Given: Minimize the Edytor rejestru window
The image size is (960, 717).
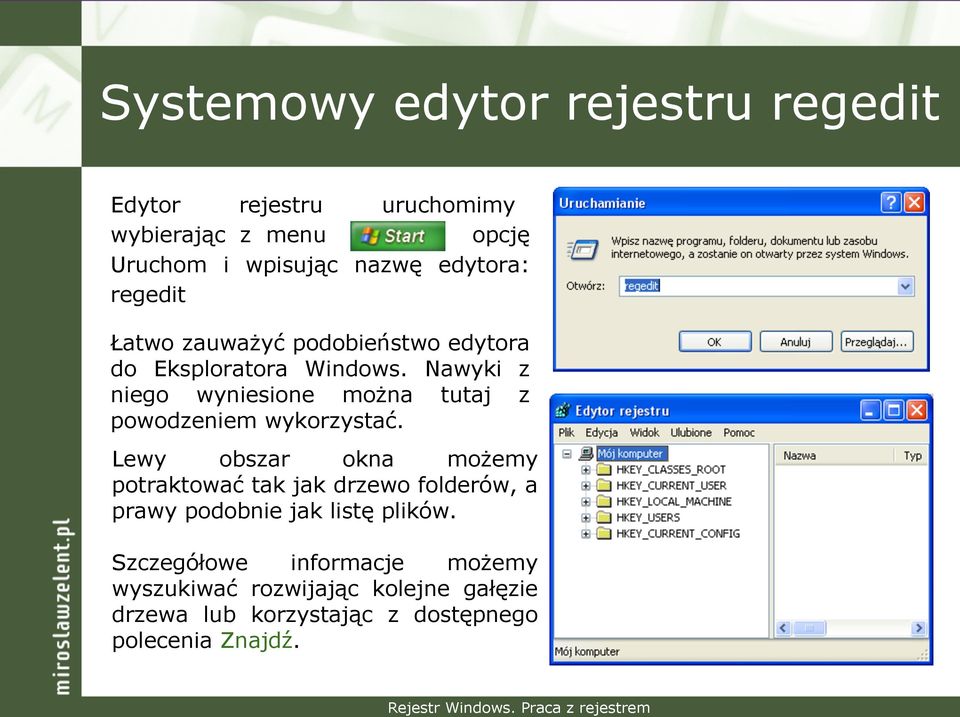Looking at the screenshot, I should 870,410.
